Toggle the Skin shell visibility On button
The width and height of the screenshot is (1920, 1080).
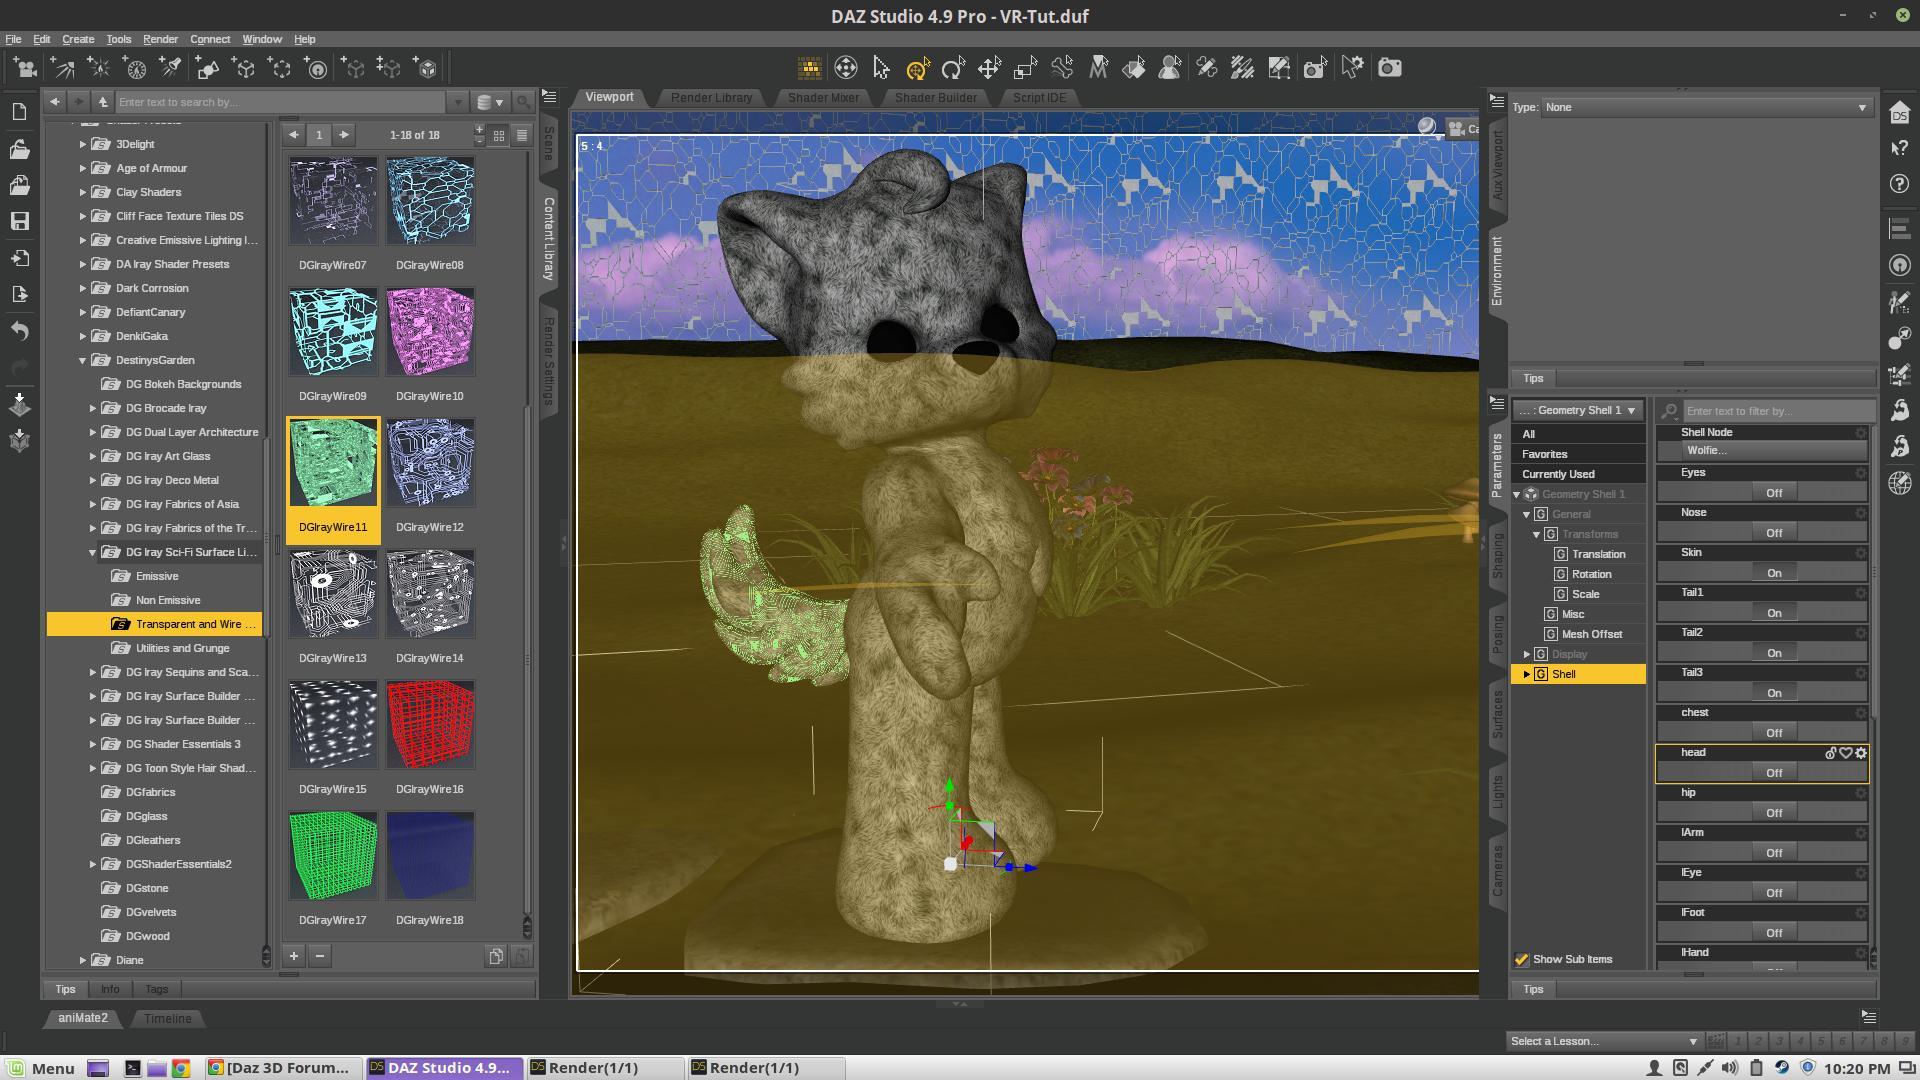click(x=1773, y=573)
